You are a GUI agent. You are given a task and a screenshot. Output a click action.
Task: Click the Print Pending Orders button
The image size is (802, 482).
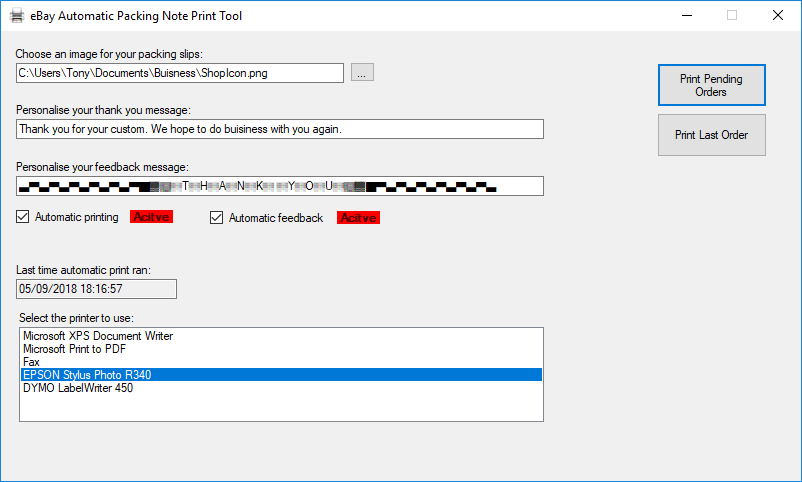tap(711, 85)
